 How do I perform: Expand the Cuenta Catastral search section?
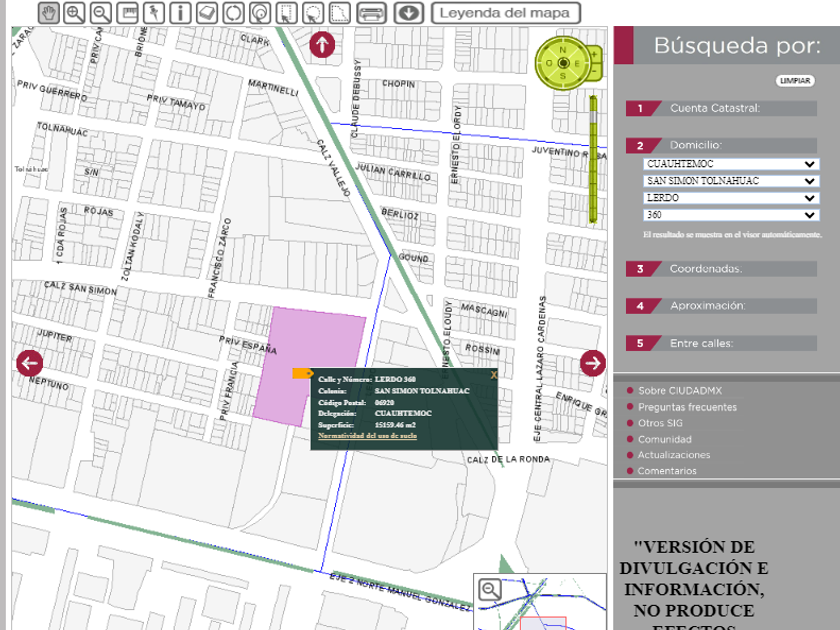tap(715, 108)
